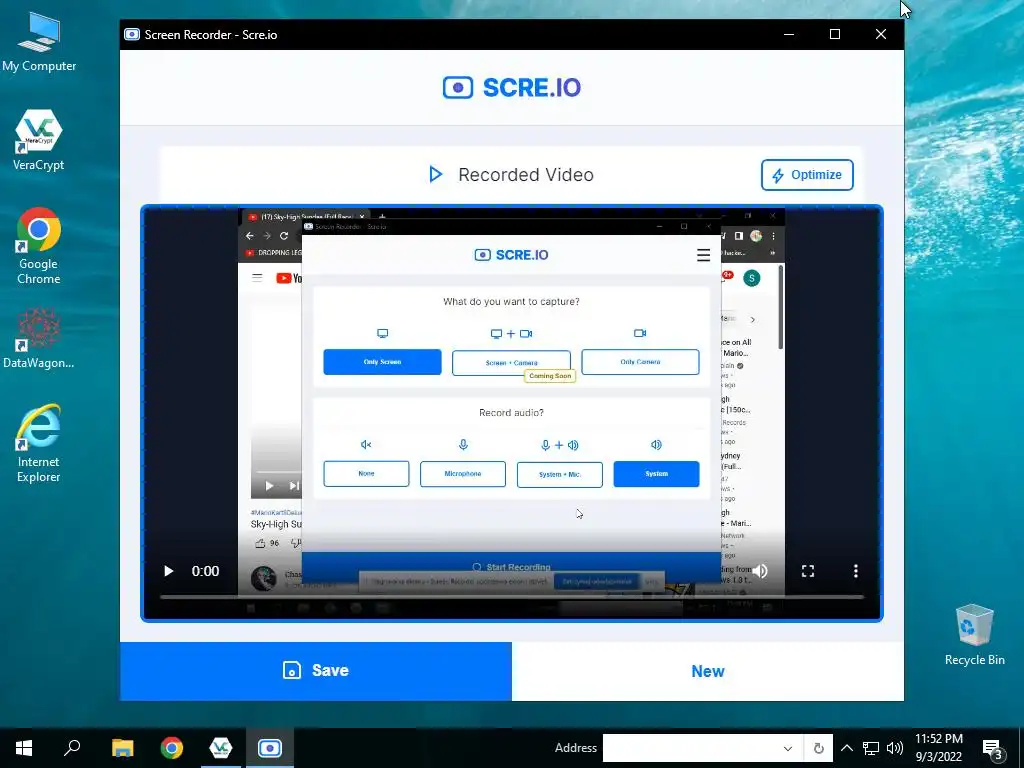The width and height of the screenshot is (1024, 768).
Task: Click the Screen Recorder taskbar icon
Action: point(270,748)
